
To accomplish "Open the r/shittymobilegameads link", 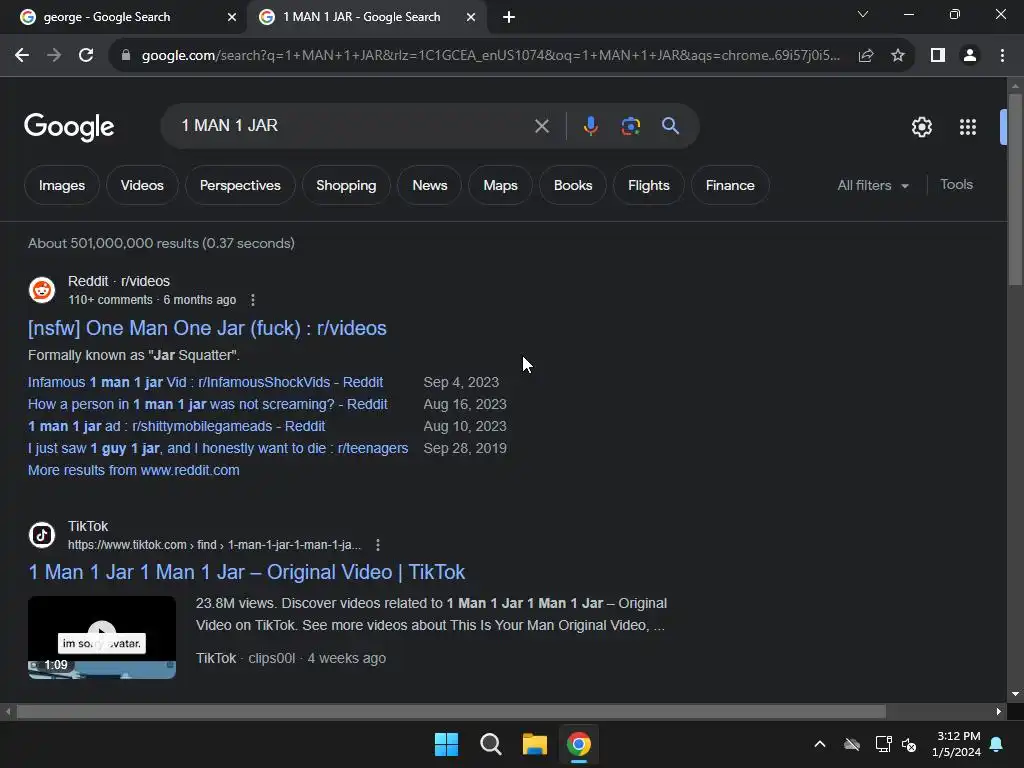I will click(x=176, y=426).
